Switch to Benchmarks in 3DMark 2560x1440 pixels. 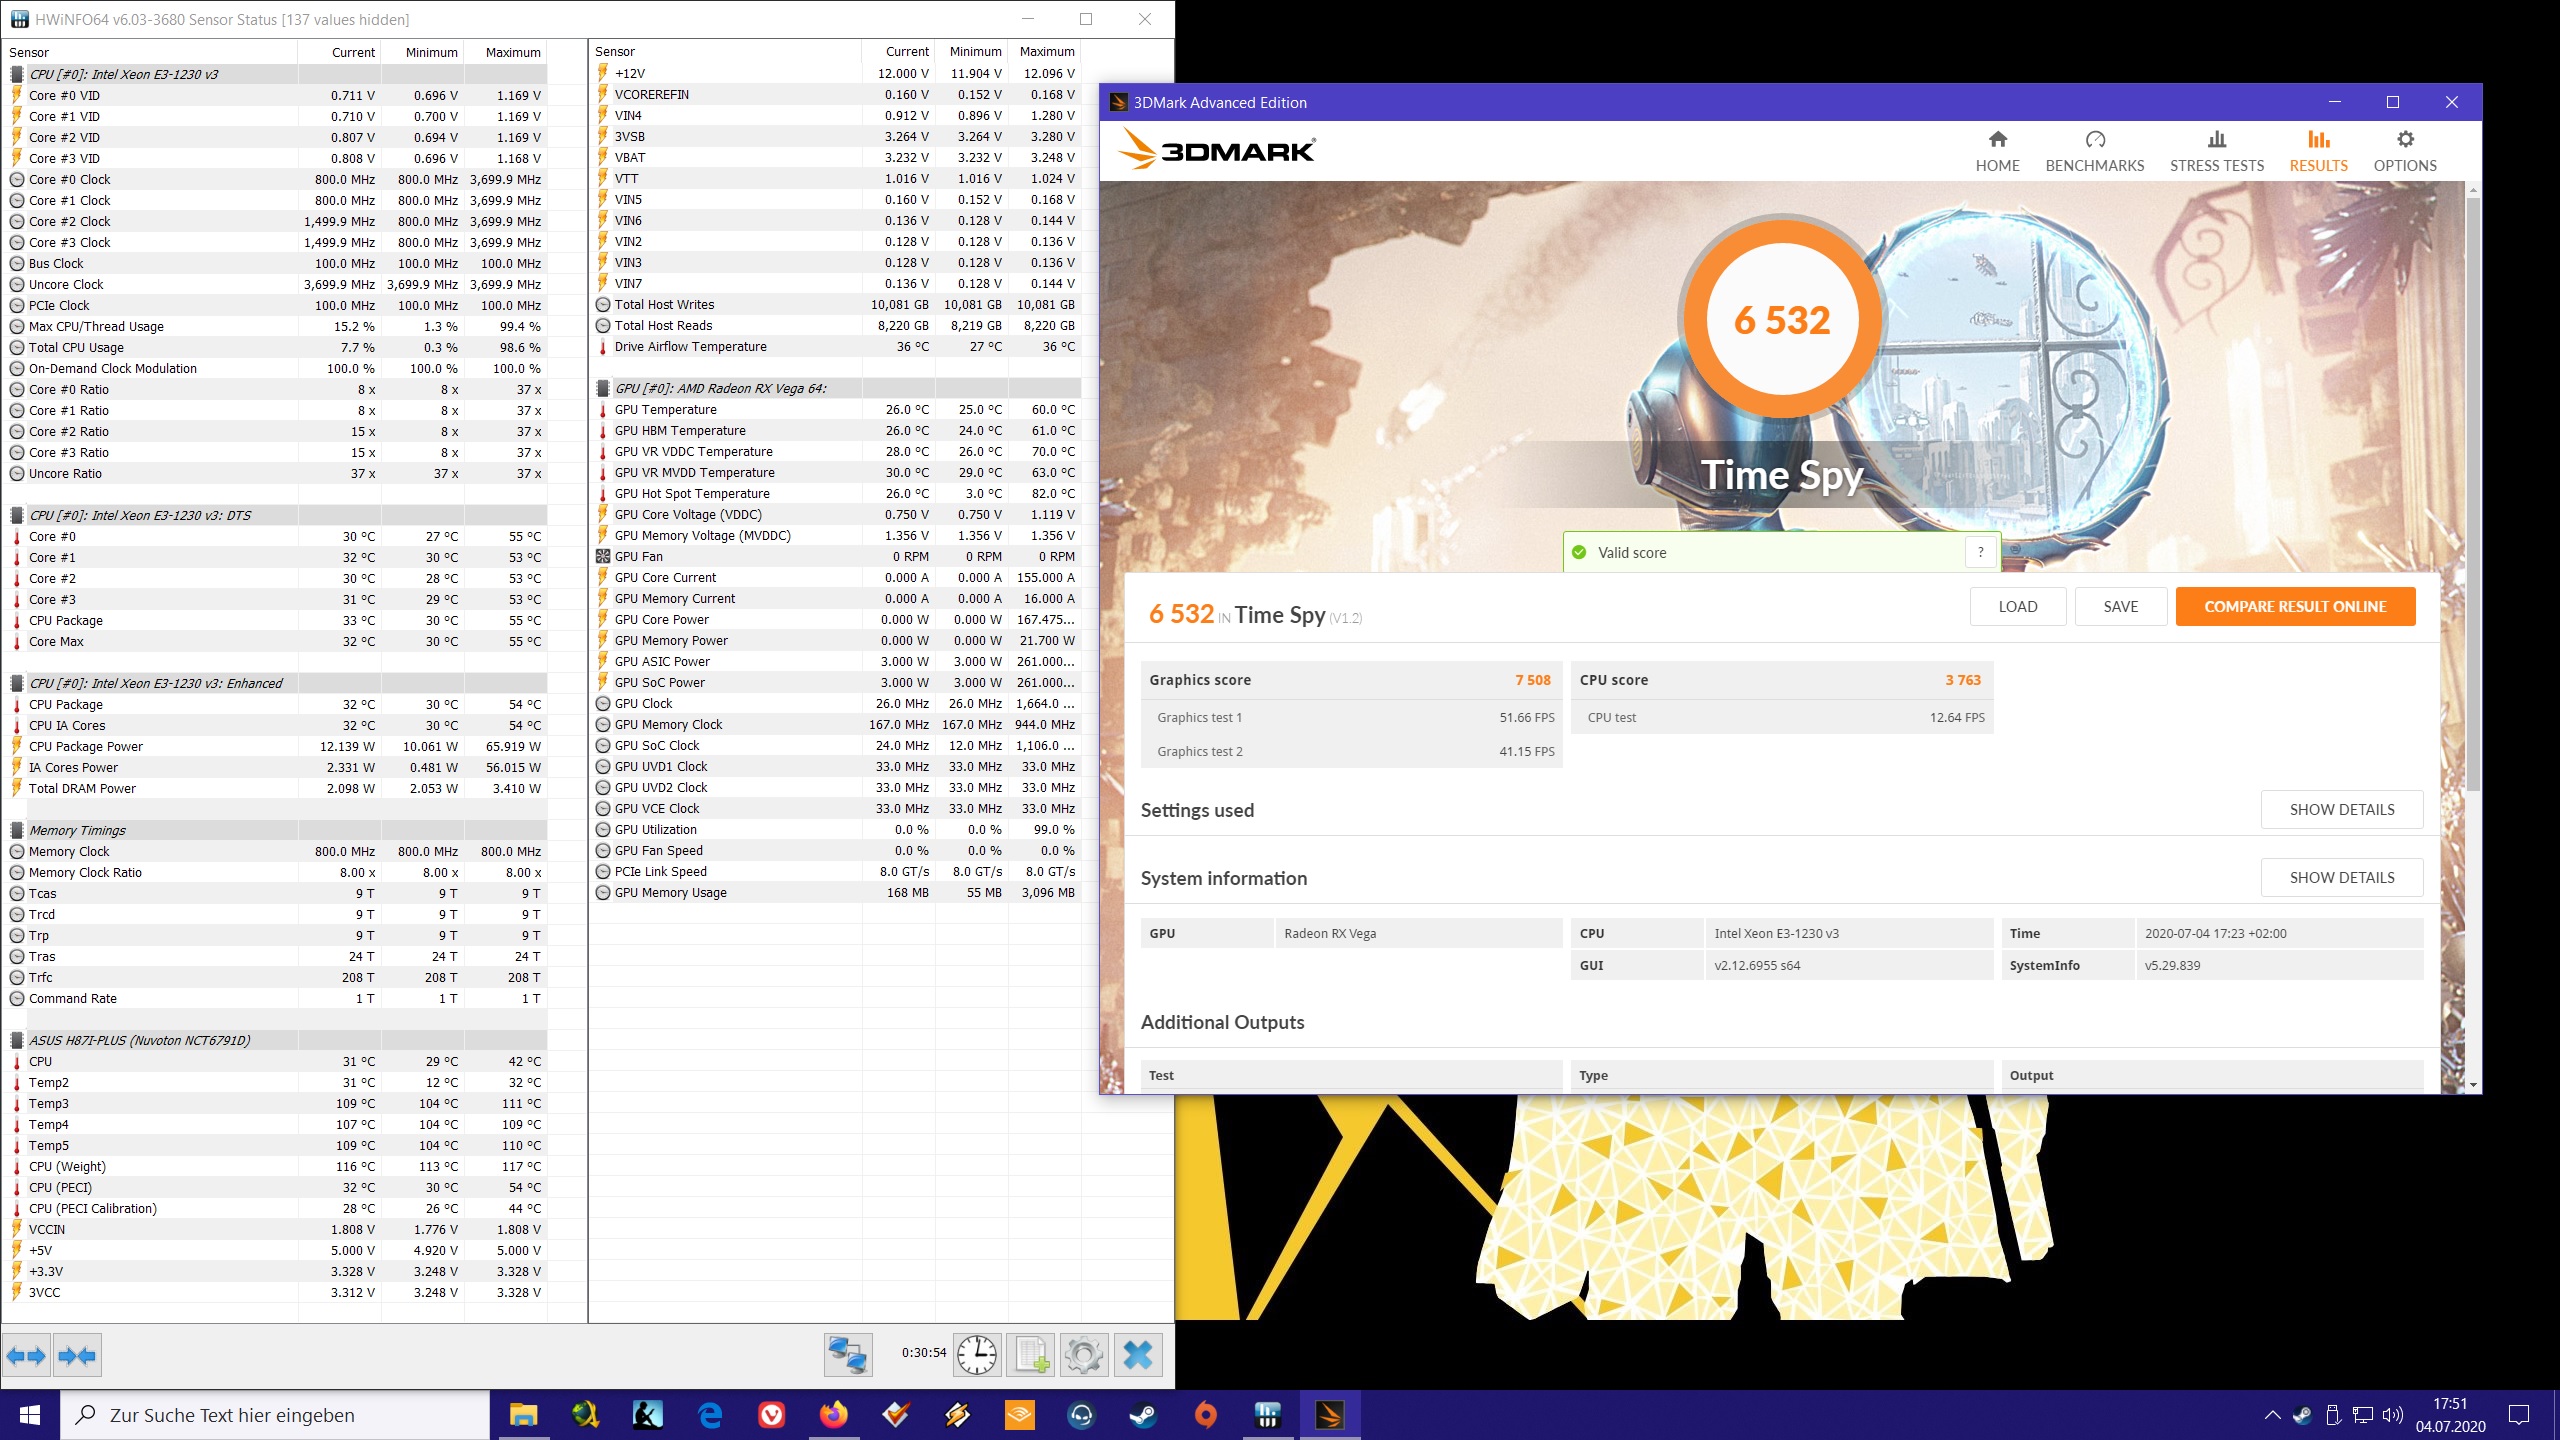coord(2094,150)
